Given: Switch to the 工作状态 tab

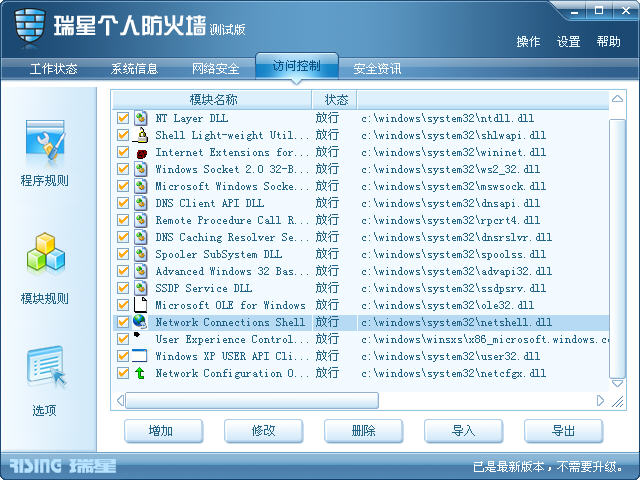Looking at the screenshot, I should tap(53, 69).
